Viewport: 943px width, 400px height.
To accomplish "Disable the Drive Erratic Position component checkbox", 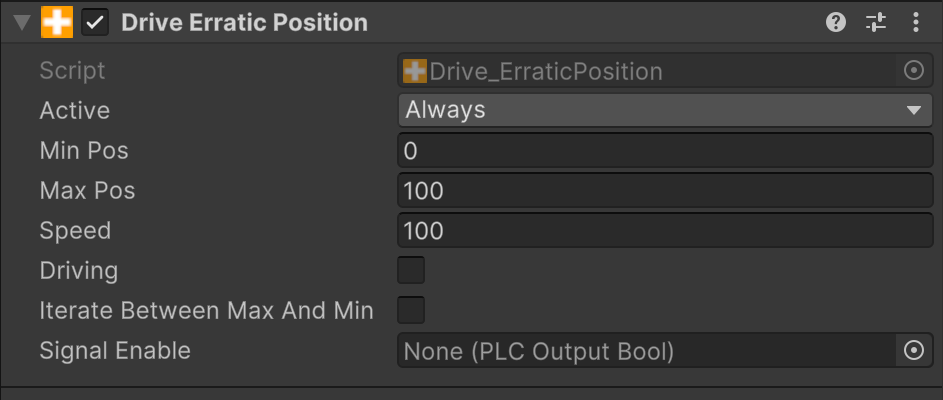I will pyautogui.click(x=95, y=23).
